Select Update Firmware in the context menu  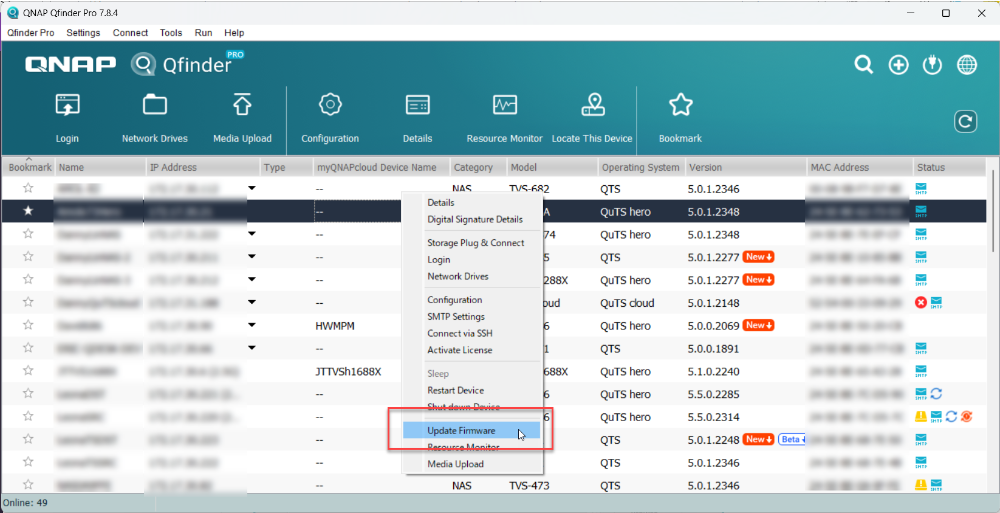click(461, 431)
